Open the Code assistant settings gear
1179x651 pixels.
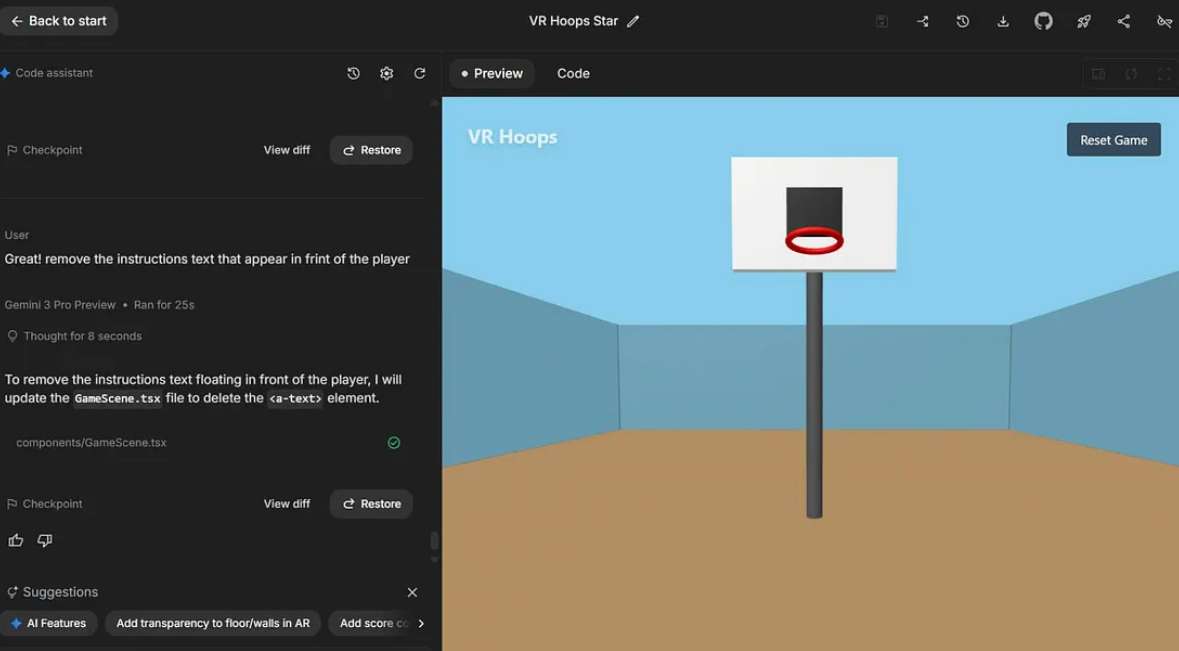pyautogui.click(x=386, y=72)
